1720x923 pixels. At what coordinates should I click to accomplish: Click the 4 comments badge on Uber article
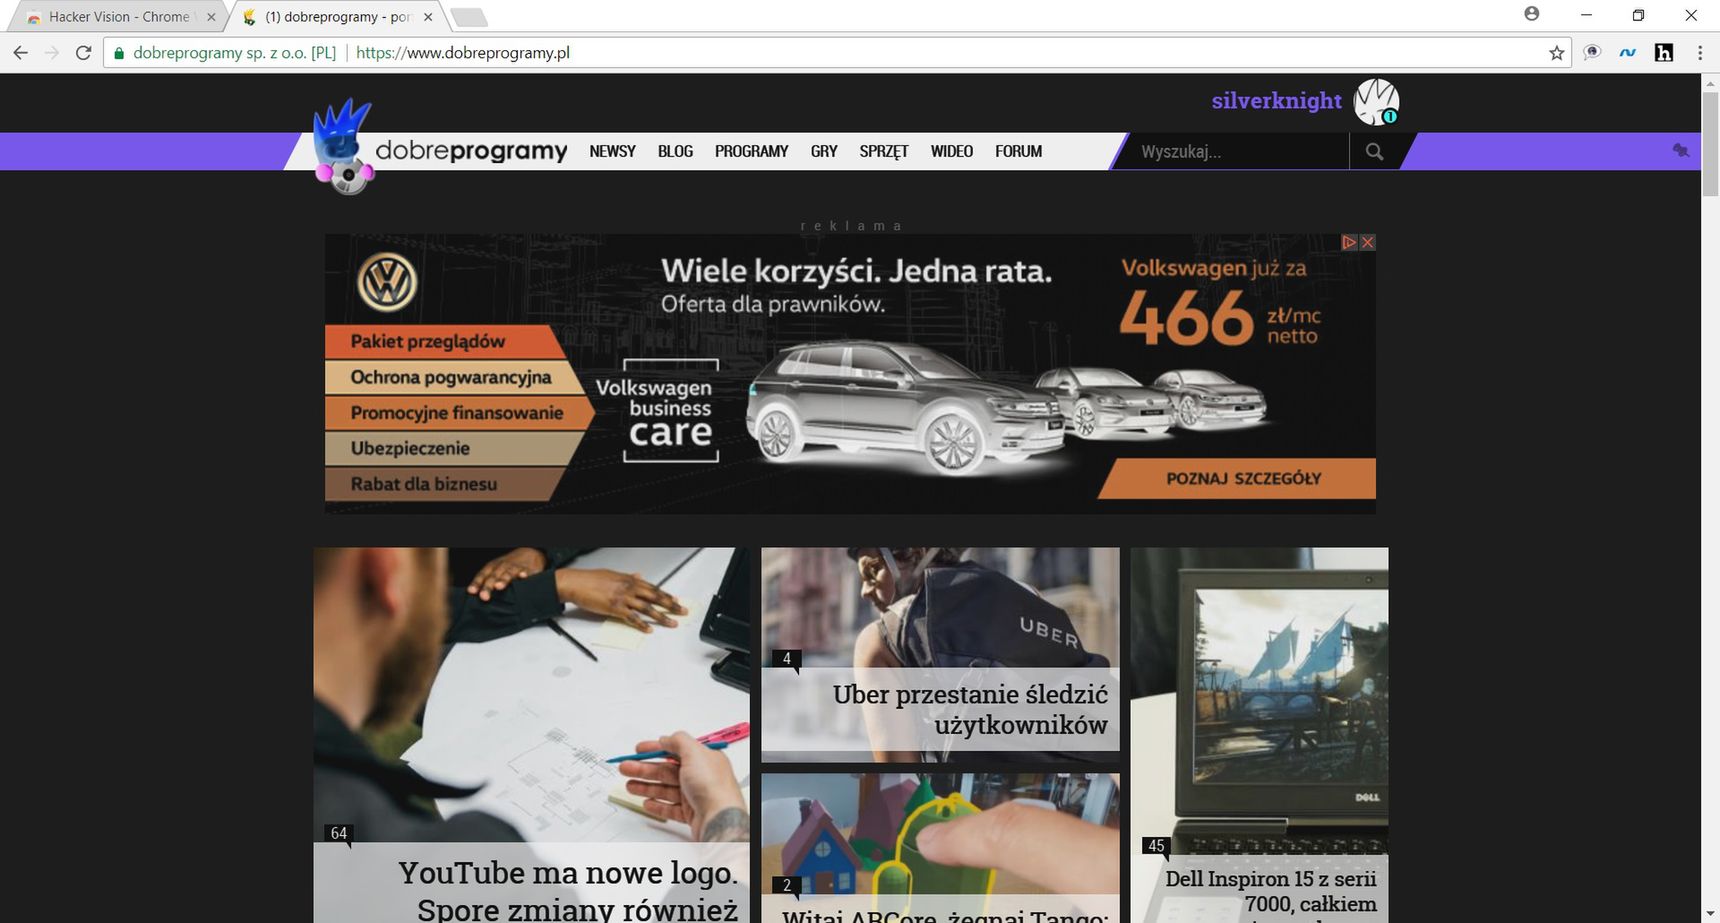[786, 658]
